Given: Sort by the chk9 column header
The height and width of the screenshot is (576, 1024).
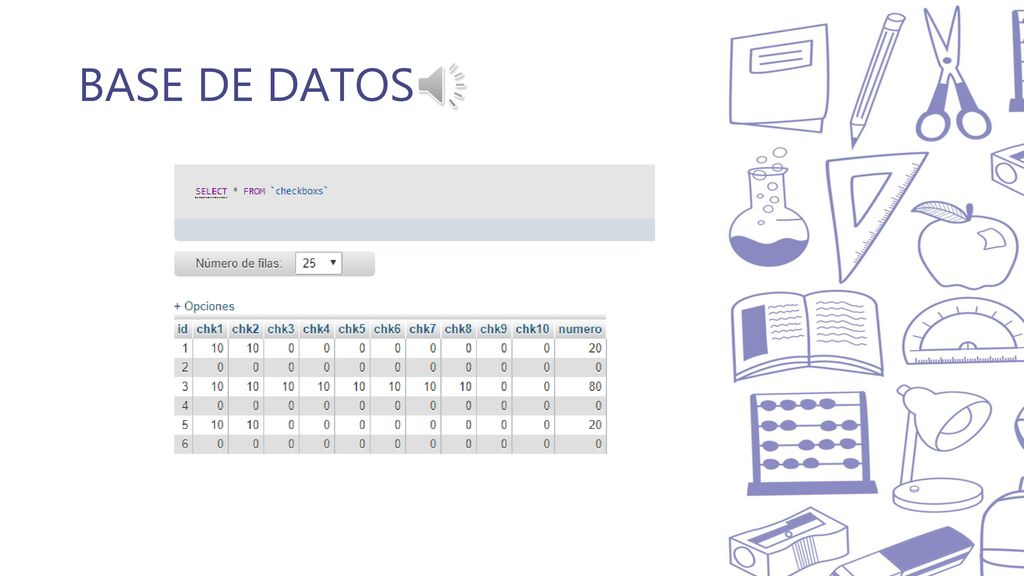Looking at the screenshot, I should coord(494,329).
